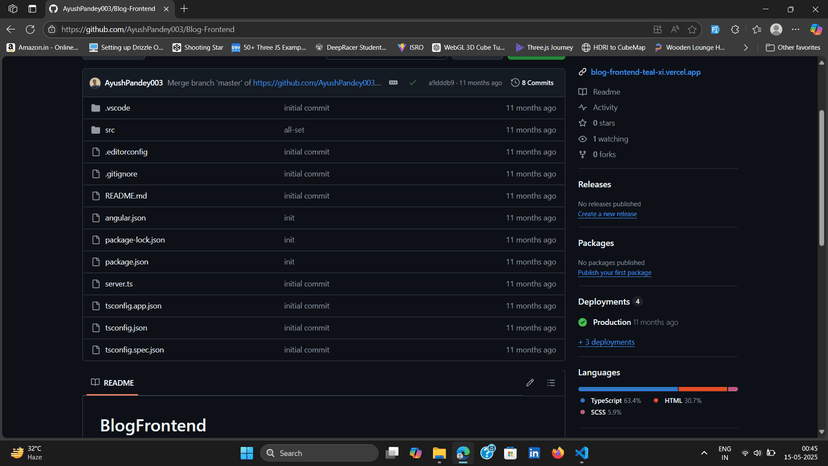Open Production deployment
The width and height of the screenshot is (828, 466).
coord(611,322)
